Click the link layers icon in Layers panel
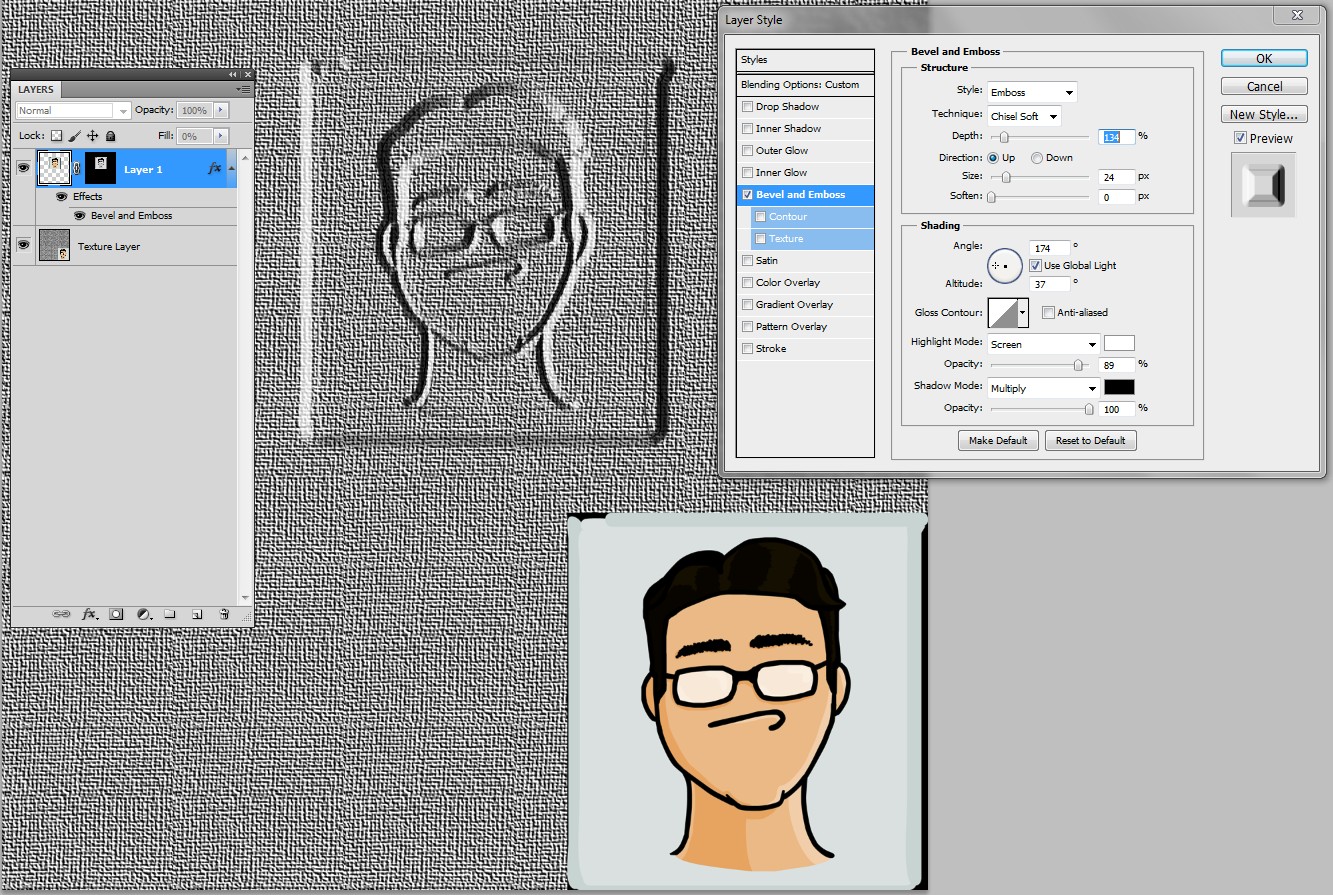Viewport: 1333px width, 895px height. point(61,614)
